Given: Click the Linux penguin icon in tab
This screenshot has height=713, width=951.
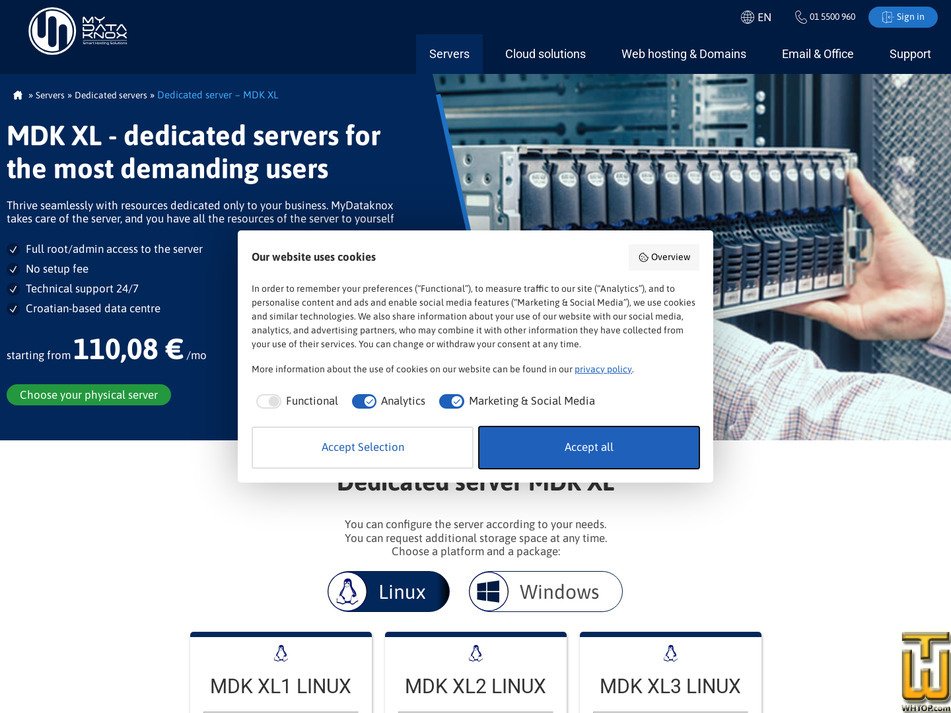Looking at the screenshot, I should tap(348, 592).
